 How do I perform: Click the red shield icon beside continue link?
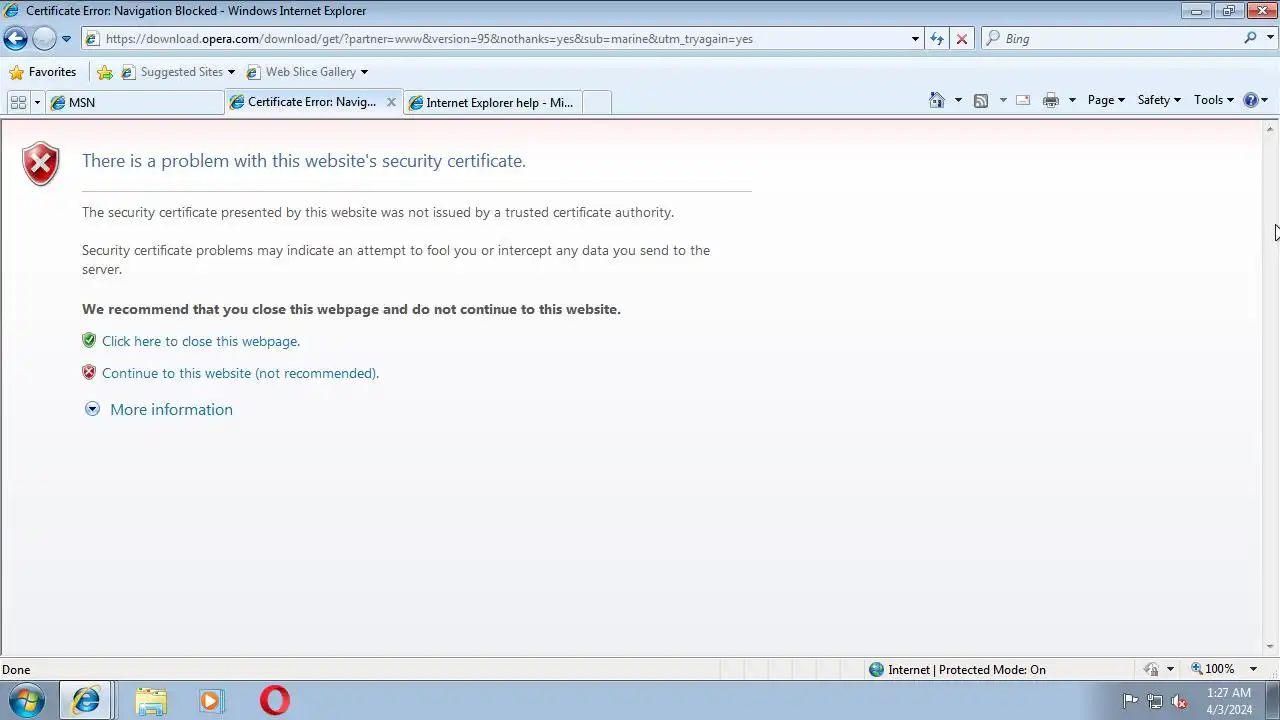(x=89, y=372)
